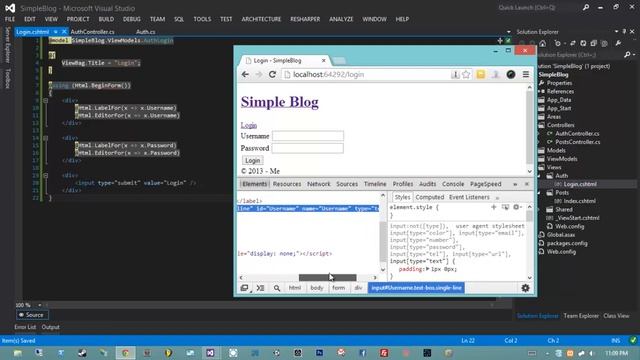The height and width of the screenshot is (360, 640).
Task: Open the FILE menu
Action: 10,19
